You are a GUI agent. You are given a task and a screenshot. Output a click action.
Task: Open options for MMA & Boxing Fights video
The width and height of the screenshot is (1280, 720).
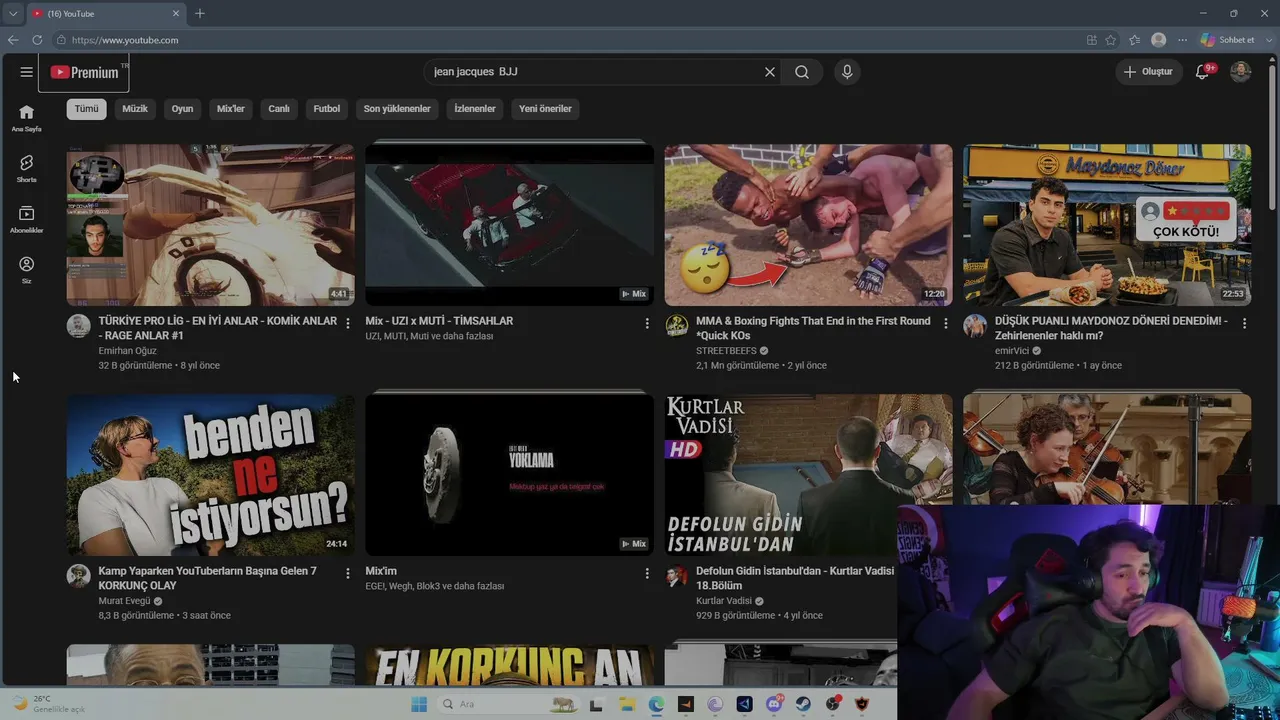[x=946, y=323]
